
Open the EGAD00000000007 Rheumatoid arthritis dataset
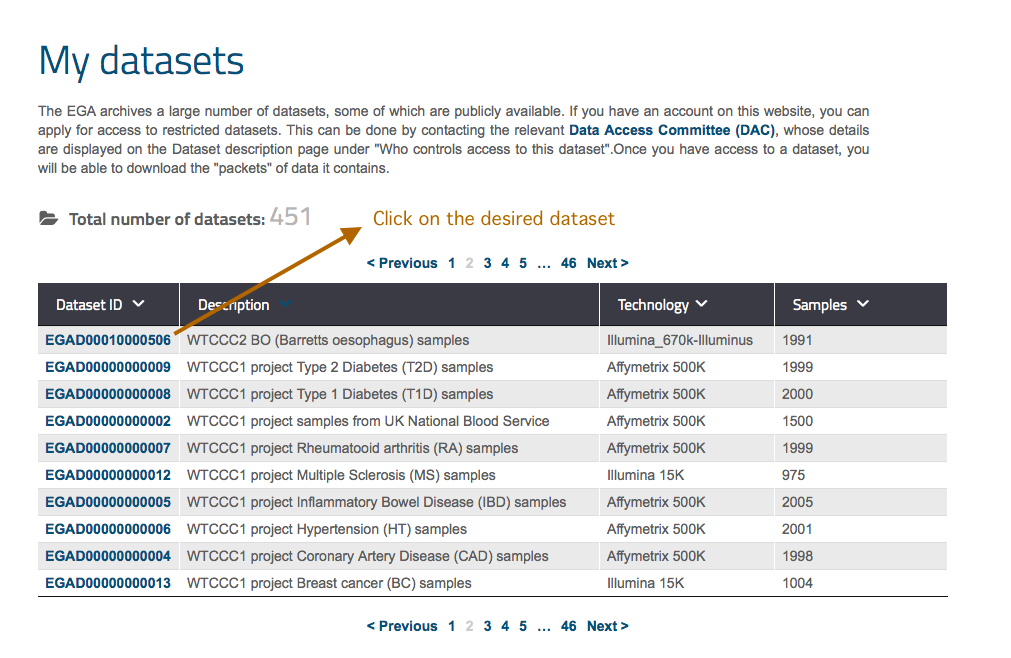coord(108,448)
